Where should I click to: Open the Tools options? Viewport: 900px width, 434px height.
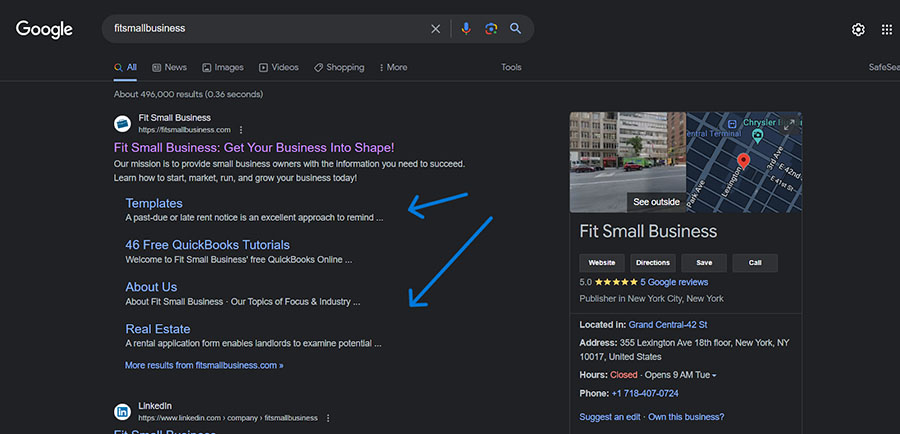pyautogui.click(x=511, y=67)
